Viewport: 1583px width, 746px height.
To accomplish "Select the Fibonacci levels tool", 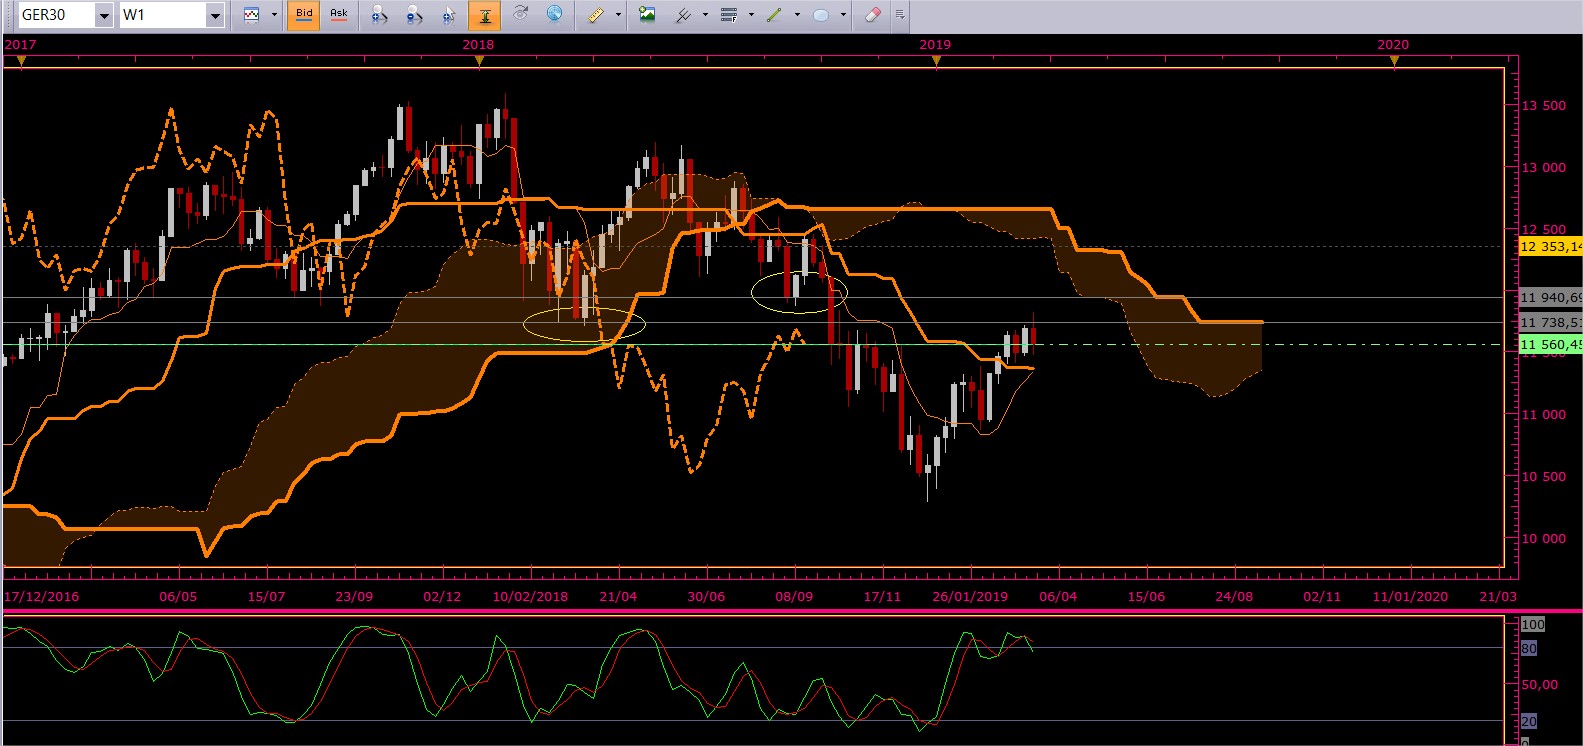I will (730, 15).
